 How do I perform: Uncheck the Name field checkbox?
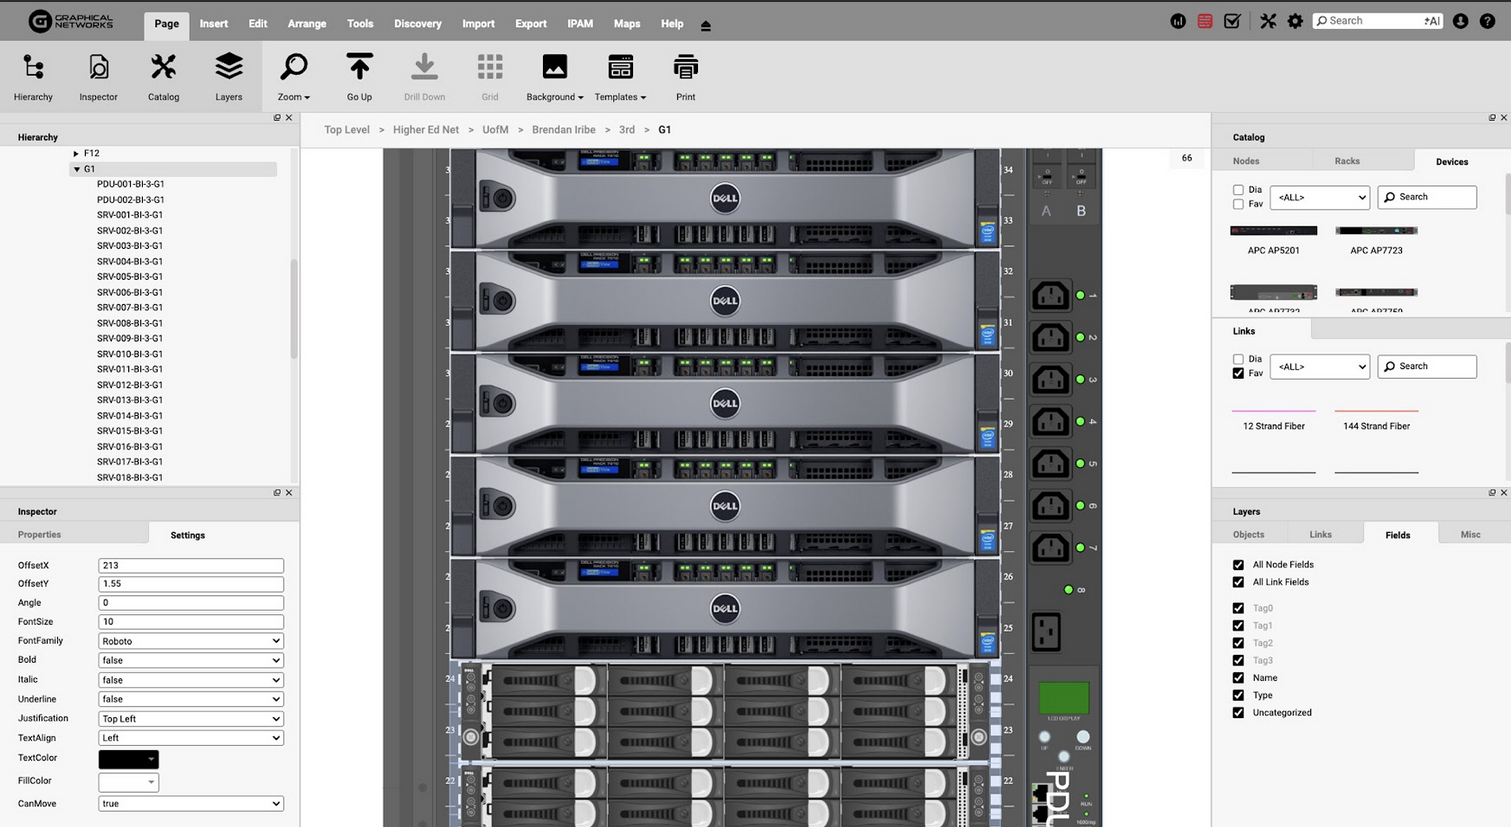coord(1238,678)
